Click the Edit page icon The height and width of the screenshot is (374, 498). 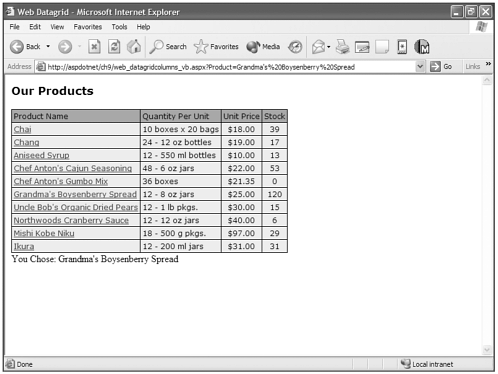pos(362,47)
